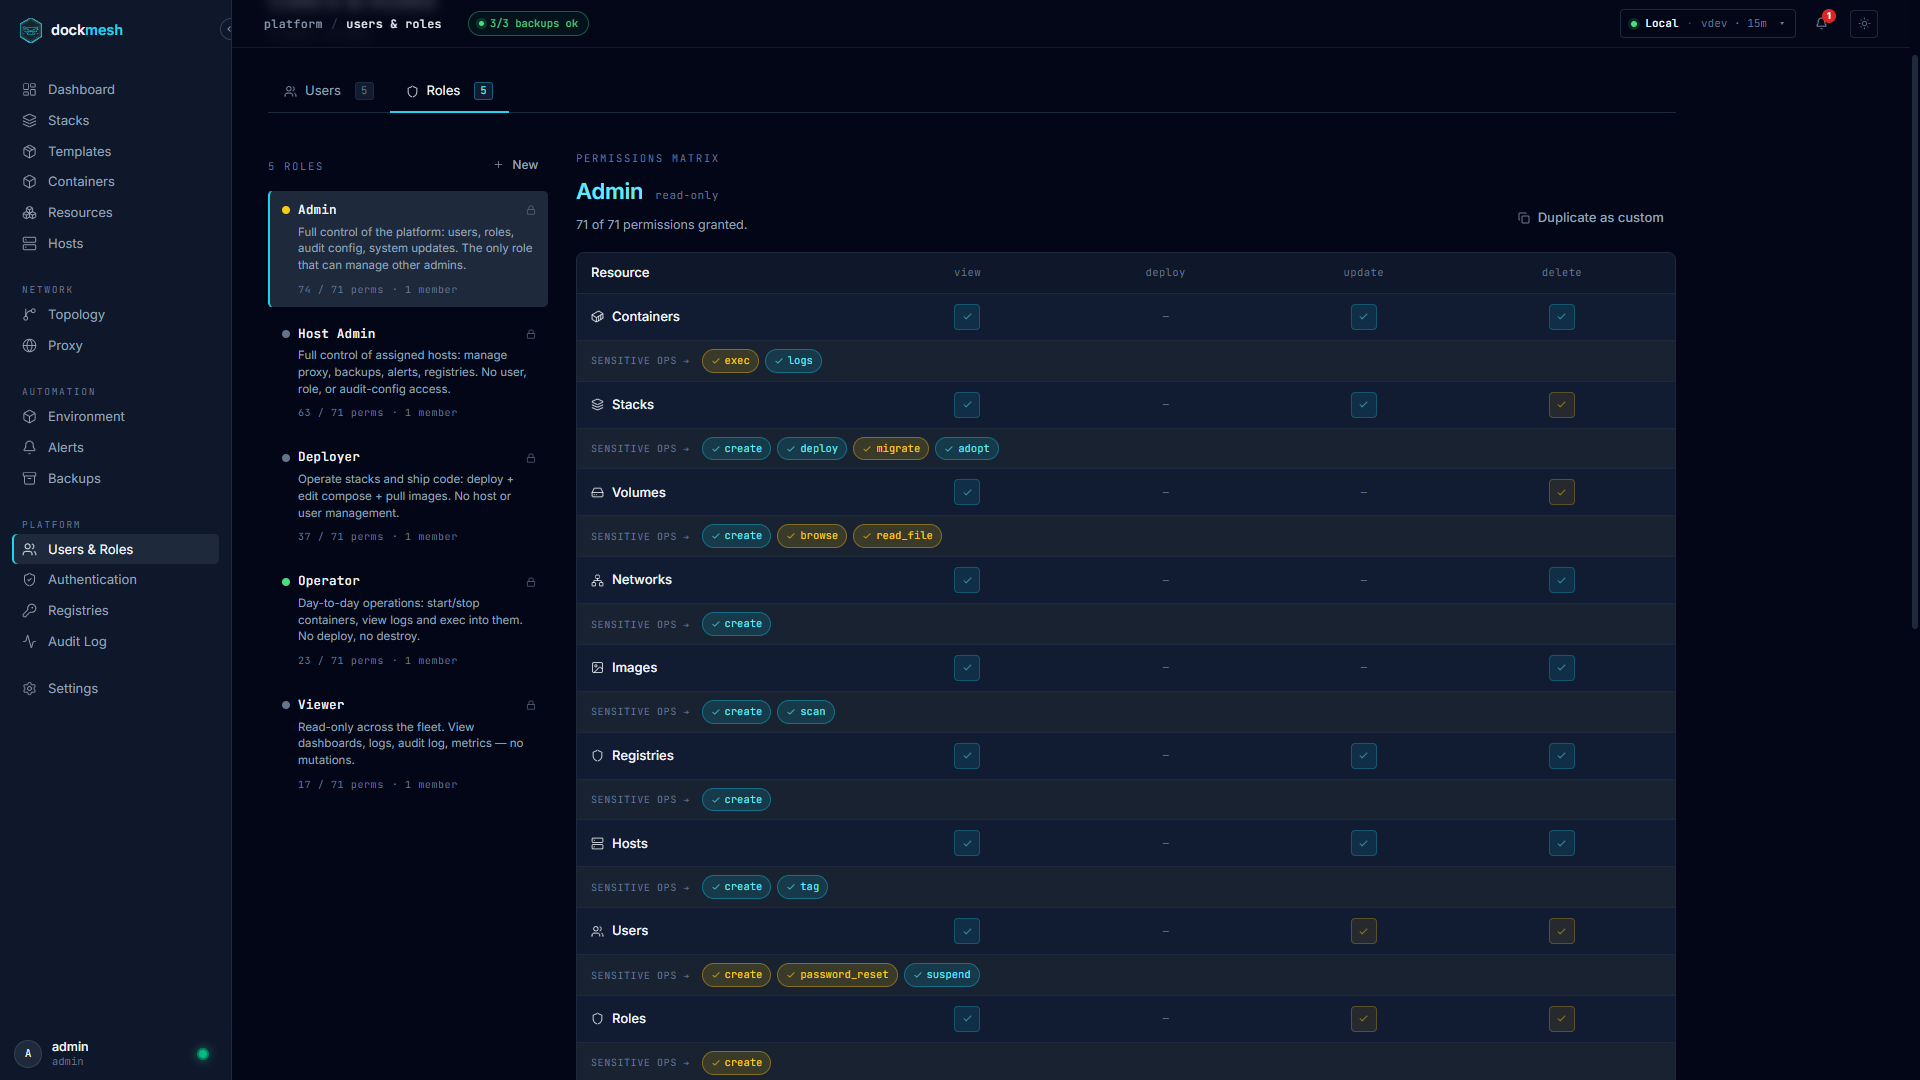Viewport: 1920px width, 1080px height.
Task: Toggle Users update permission checkbox
Action: tap(1364, 931)
